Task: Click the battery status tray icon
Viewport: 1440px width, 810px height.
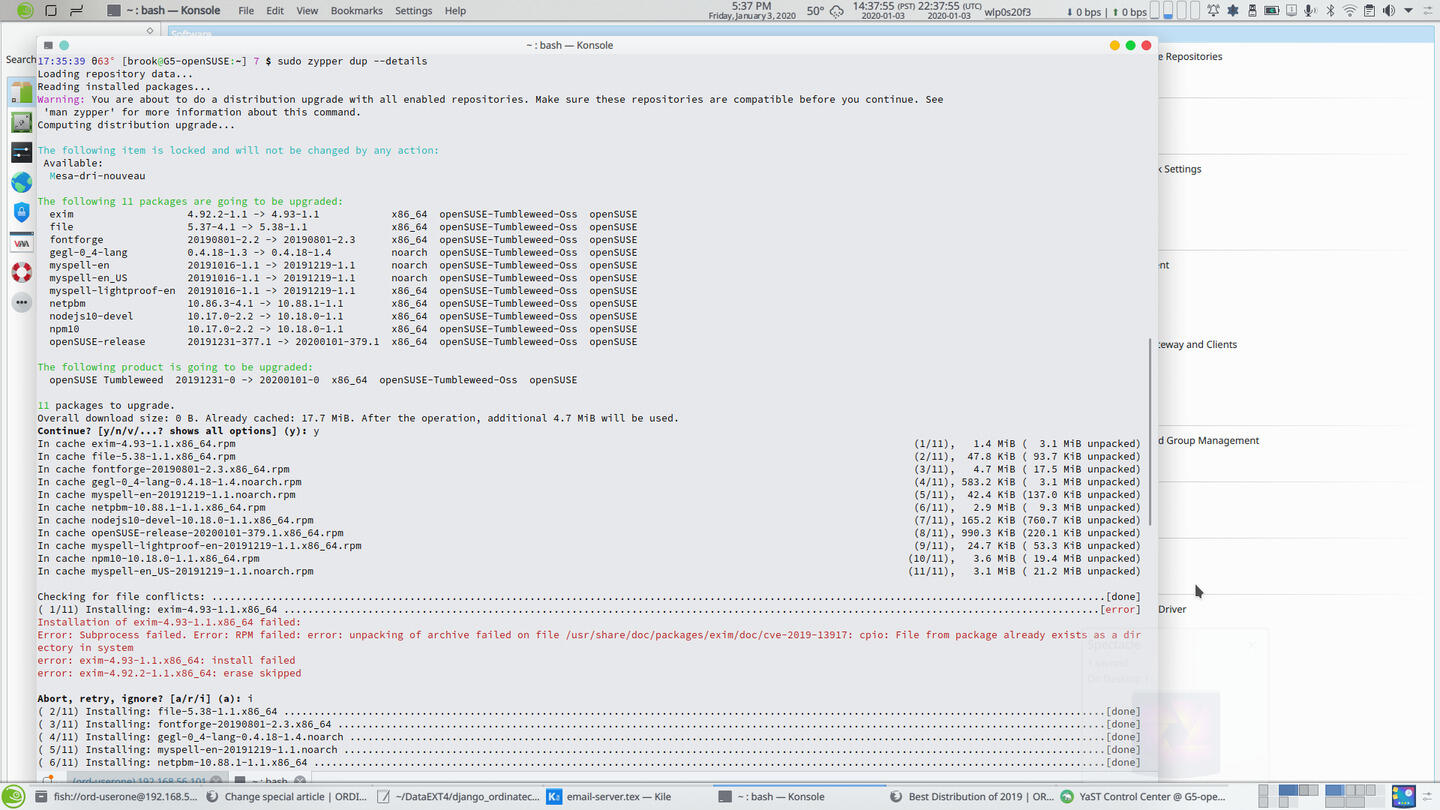Action: click(x=1271, y=11)
